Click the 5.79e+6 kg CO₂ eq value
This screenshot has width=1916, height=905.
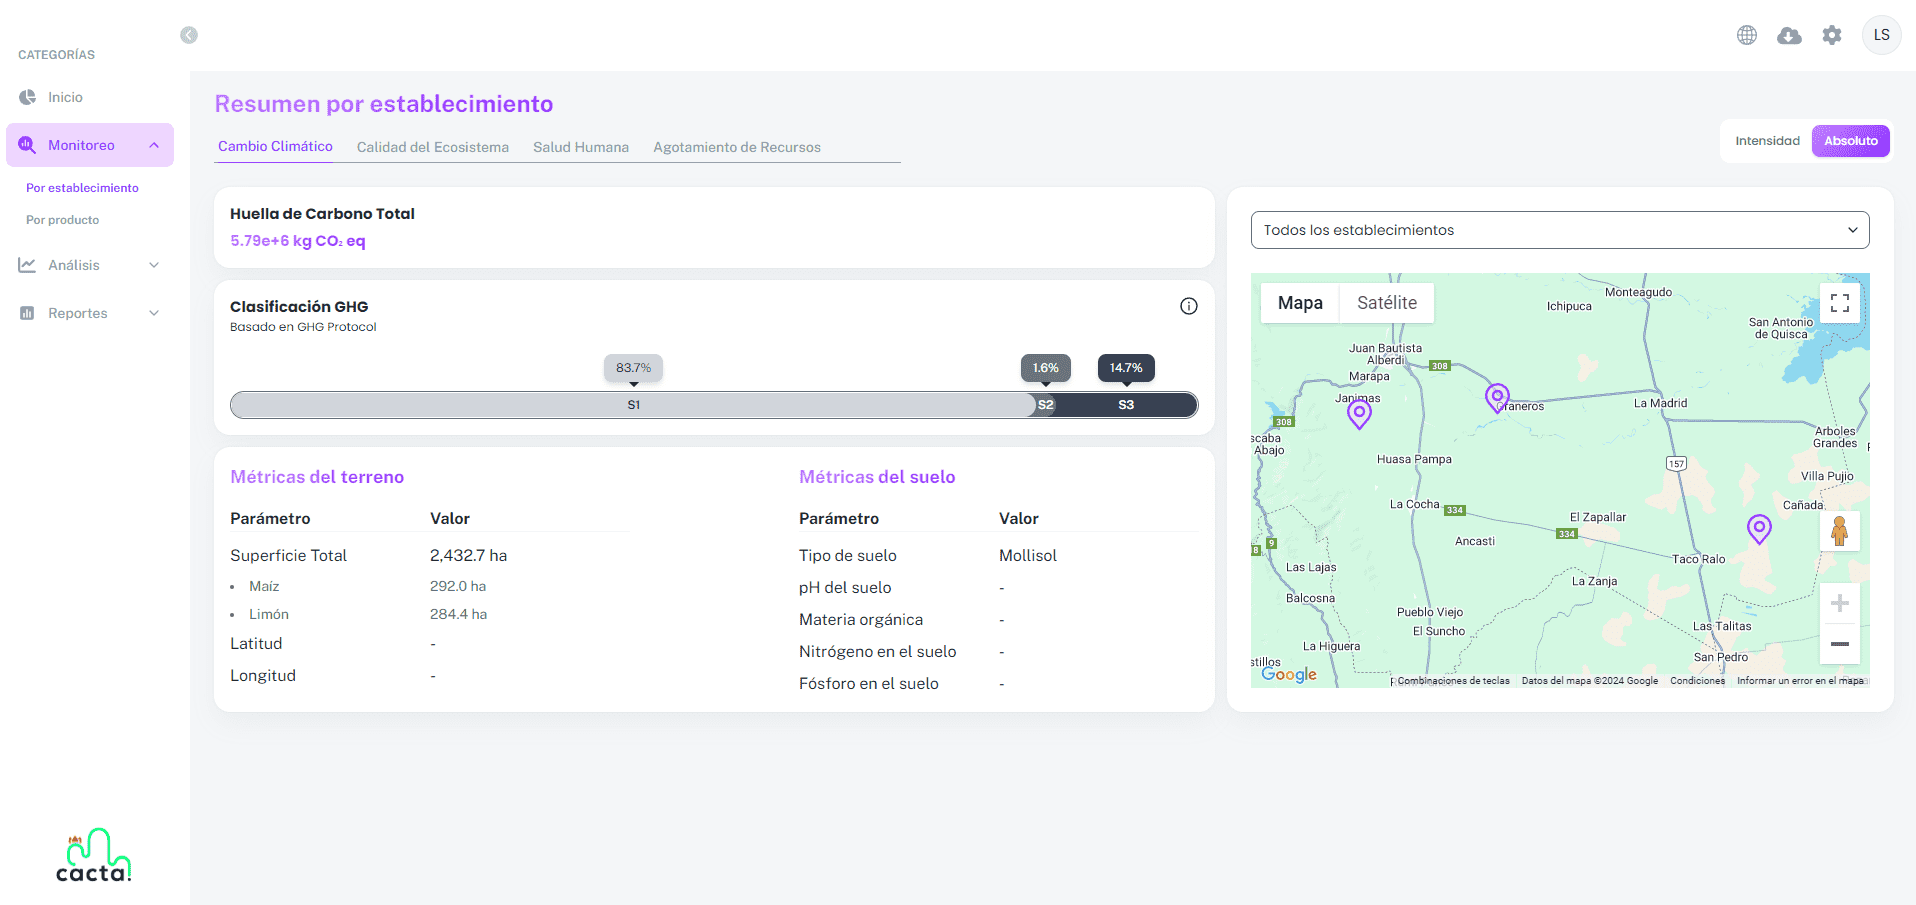click(298, 241)
